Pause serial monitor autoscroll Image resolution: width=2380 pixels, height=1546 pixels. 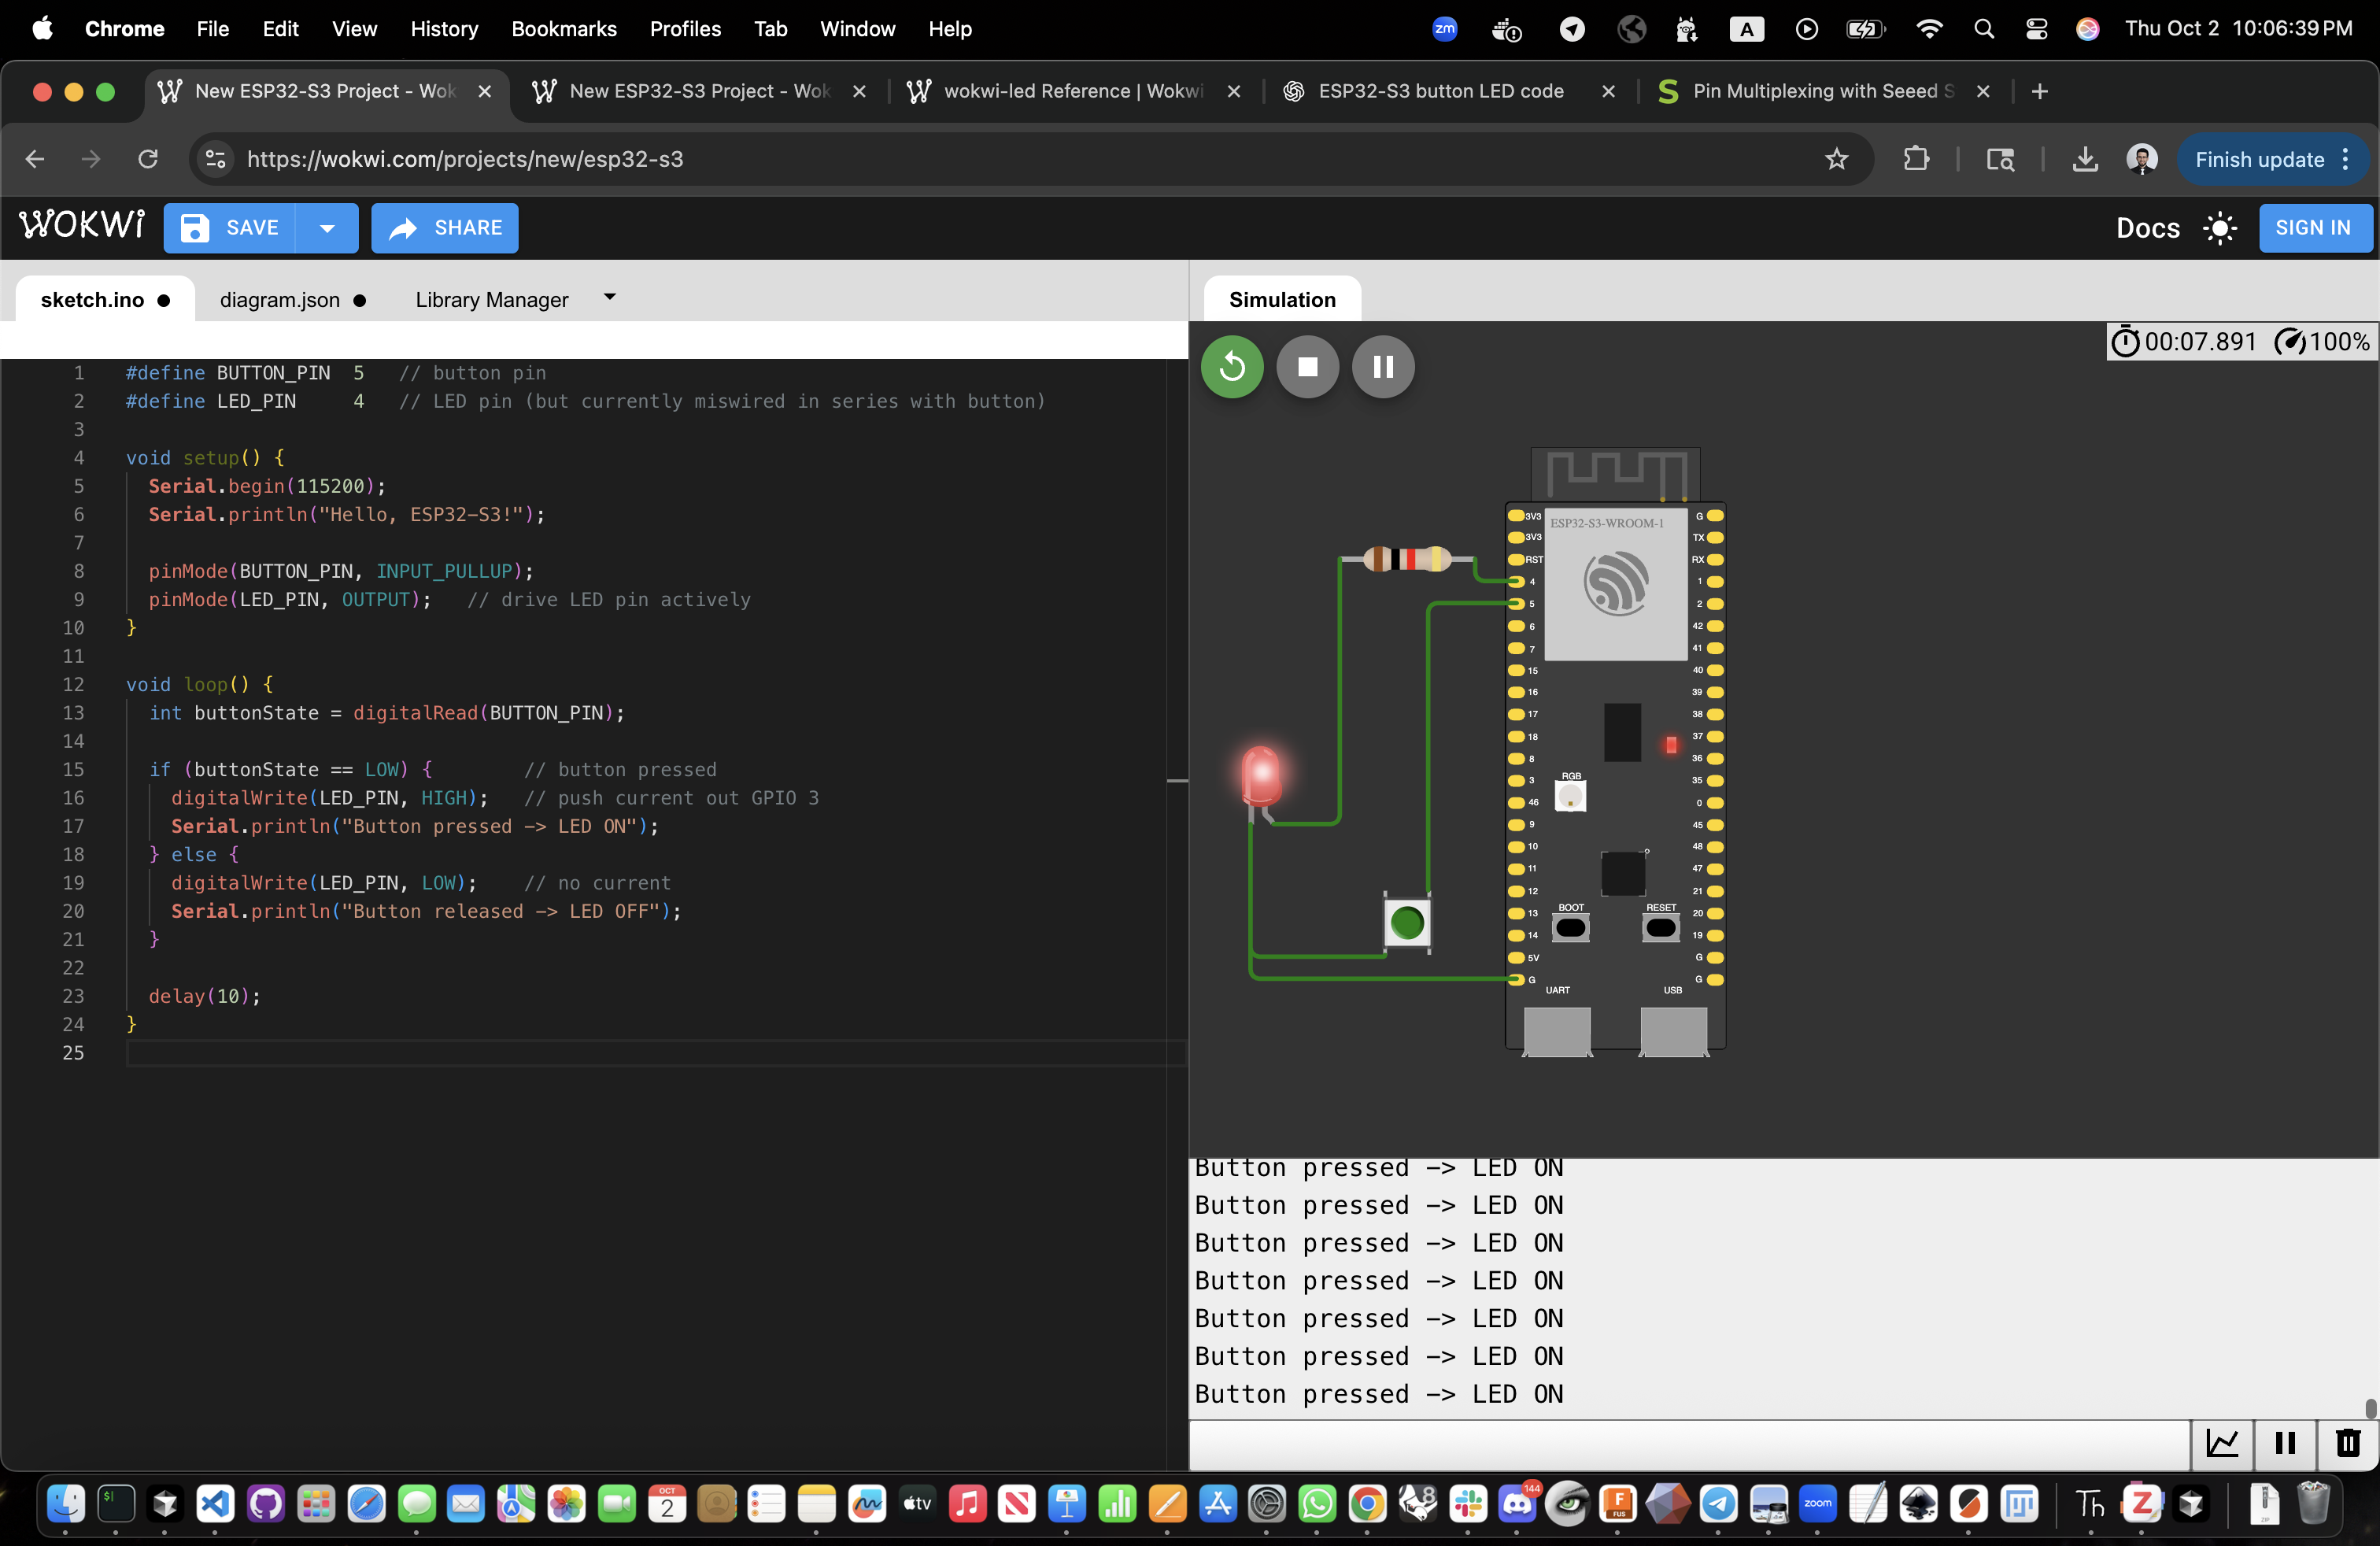2285,1443
